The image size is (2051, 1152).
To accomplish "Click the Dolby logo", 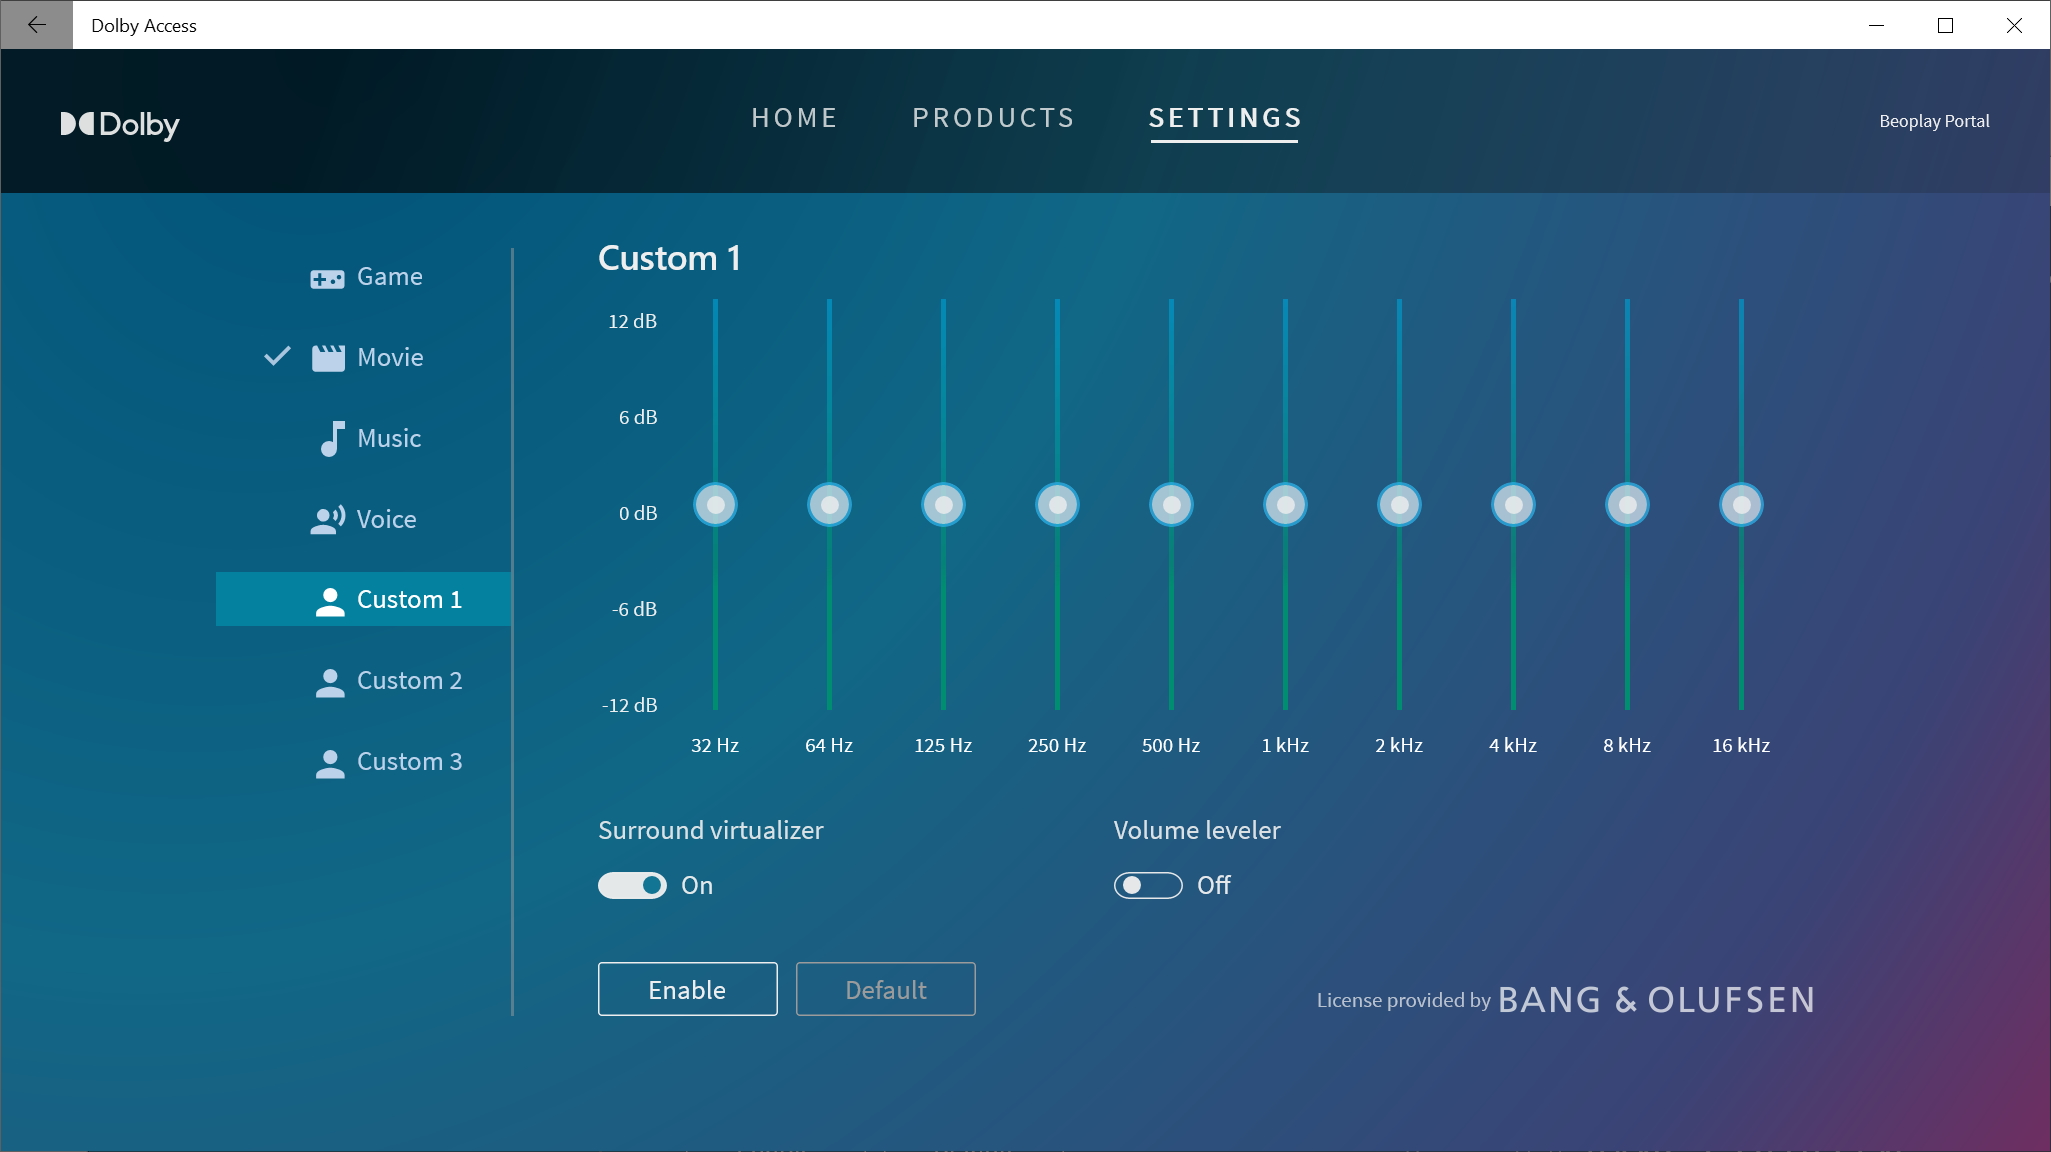I will [x=120, y=124].
